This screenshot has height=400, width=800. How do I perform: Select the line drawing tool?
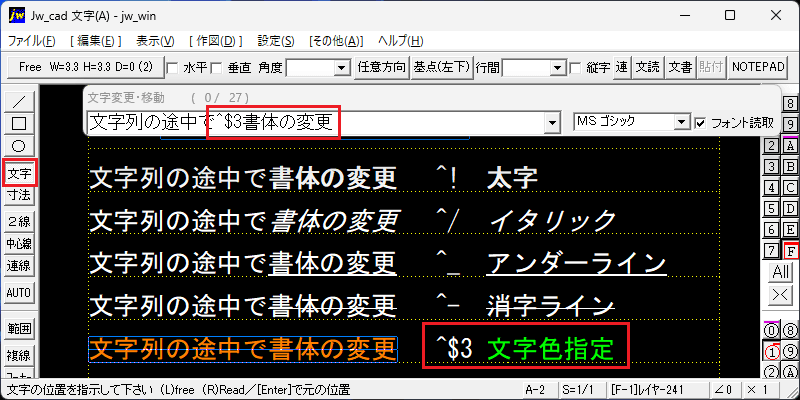click(x=19, y=101)
